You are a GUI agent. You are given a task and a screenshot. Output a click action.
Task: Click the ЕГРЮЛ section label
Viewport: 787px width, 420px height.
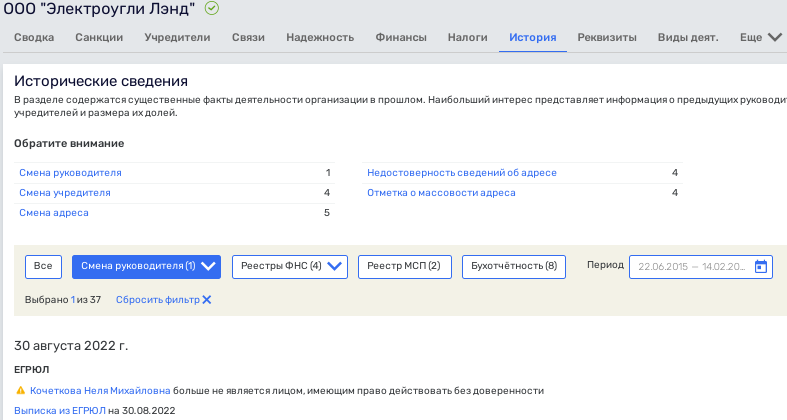point(32,369)
